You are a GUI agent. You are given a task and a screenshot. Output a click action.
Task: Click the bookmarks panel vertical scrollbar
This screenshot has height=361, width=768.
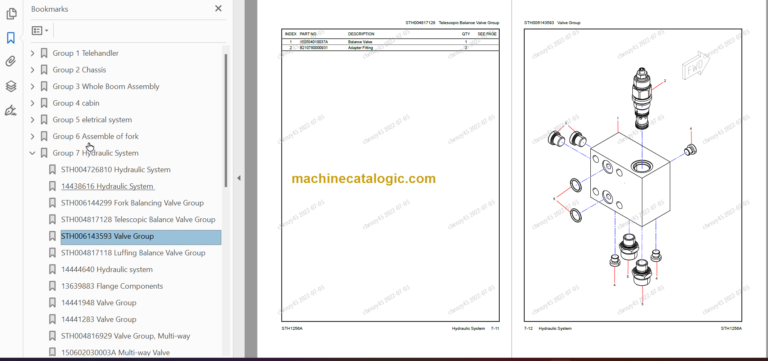[x=226, y=120]
